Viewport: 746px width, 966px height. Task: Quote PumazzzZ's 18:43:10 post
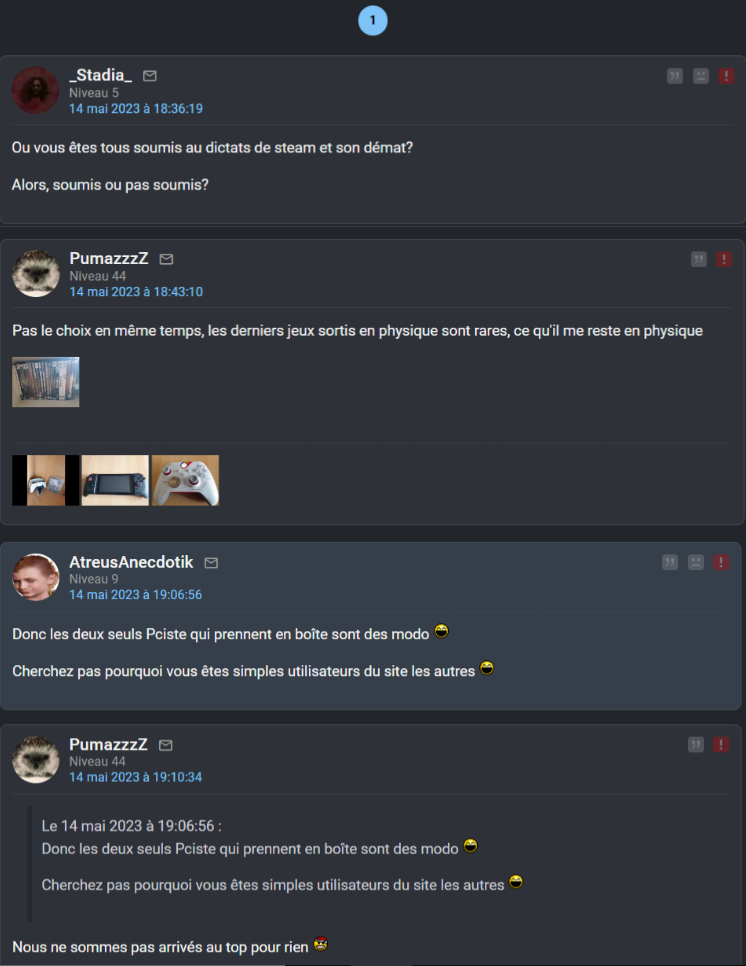tap(698, 259)
